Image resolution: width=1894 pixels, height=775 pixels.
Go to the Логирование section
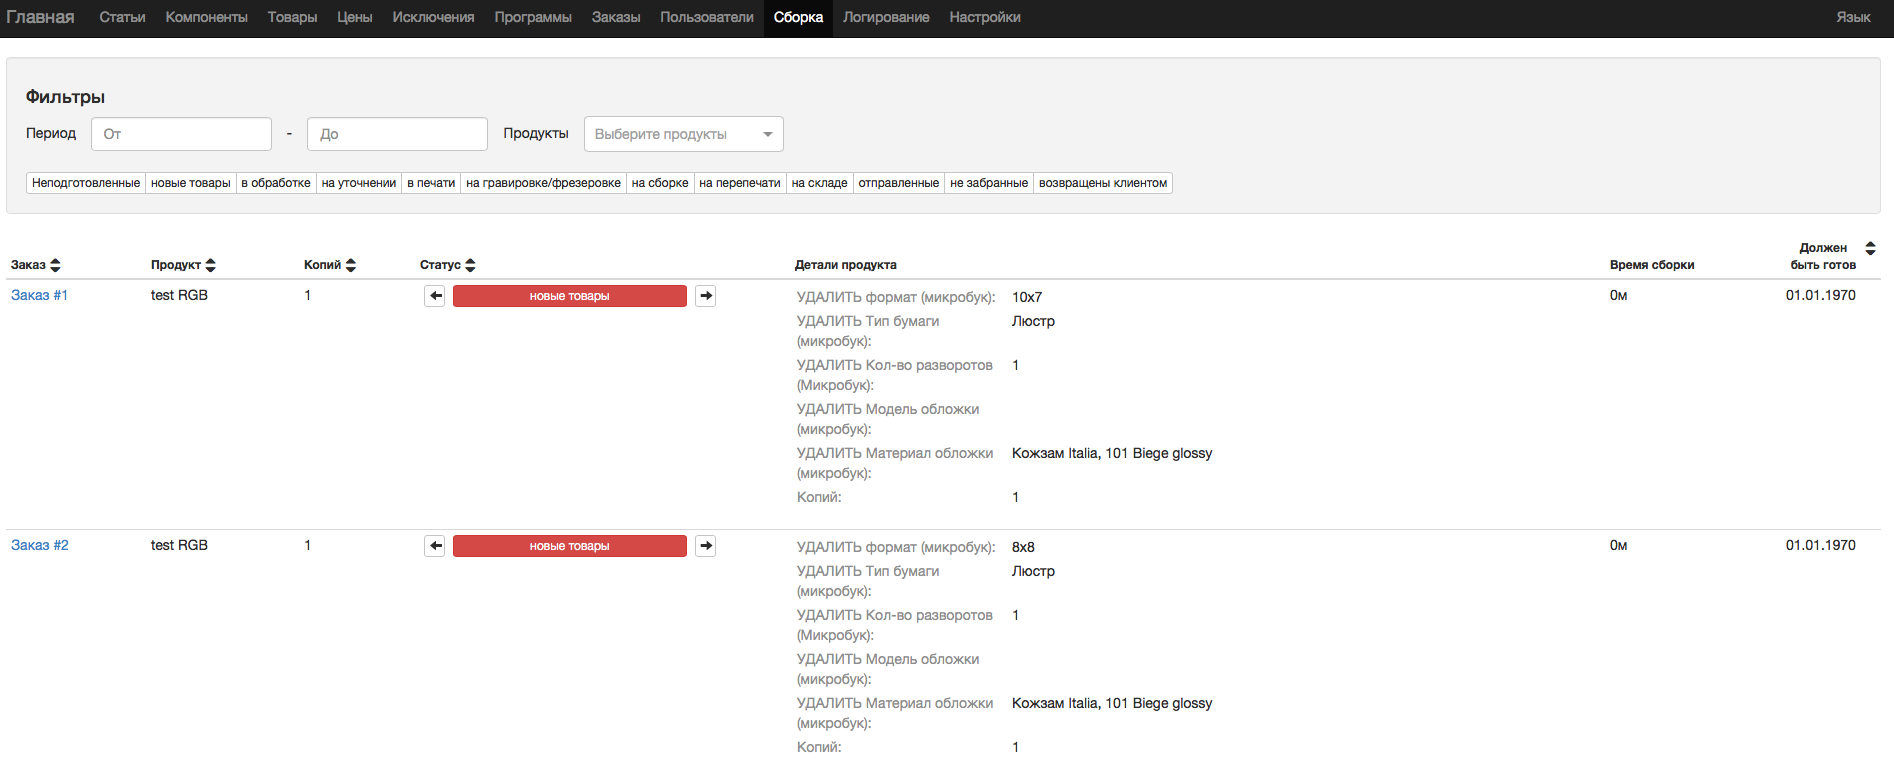point(885,17)
